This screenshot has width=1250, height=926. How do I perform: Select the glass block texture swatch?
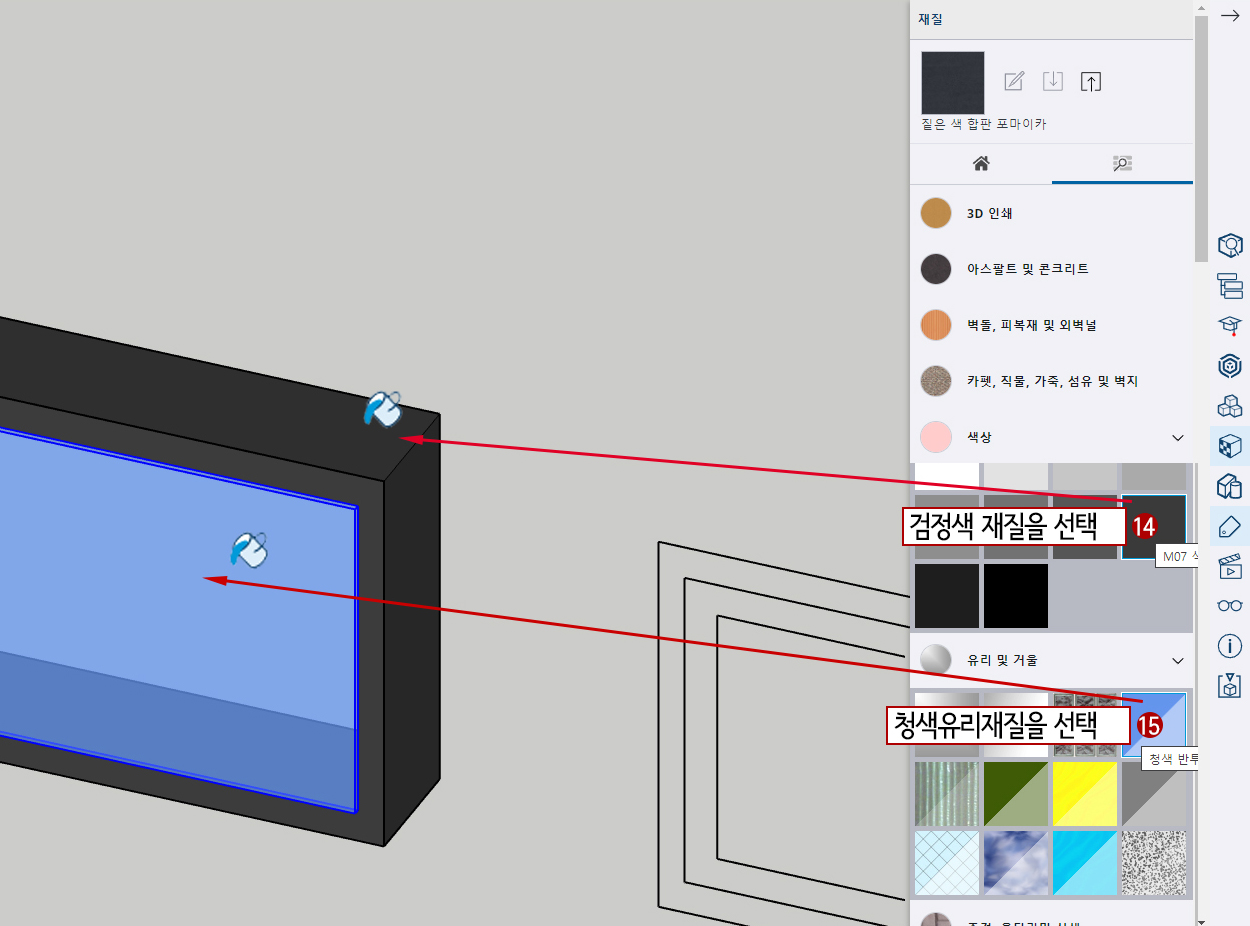click(1085, 724)
